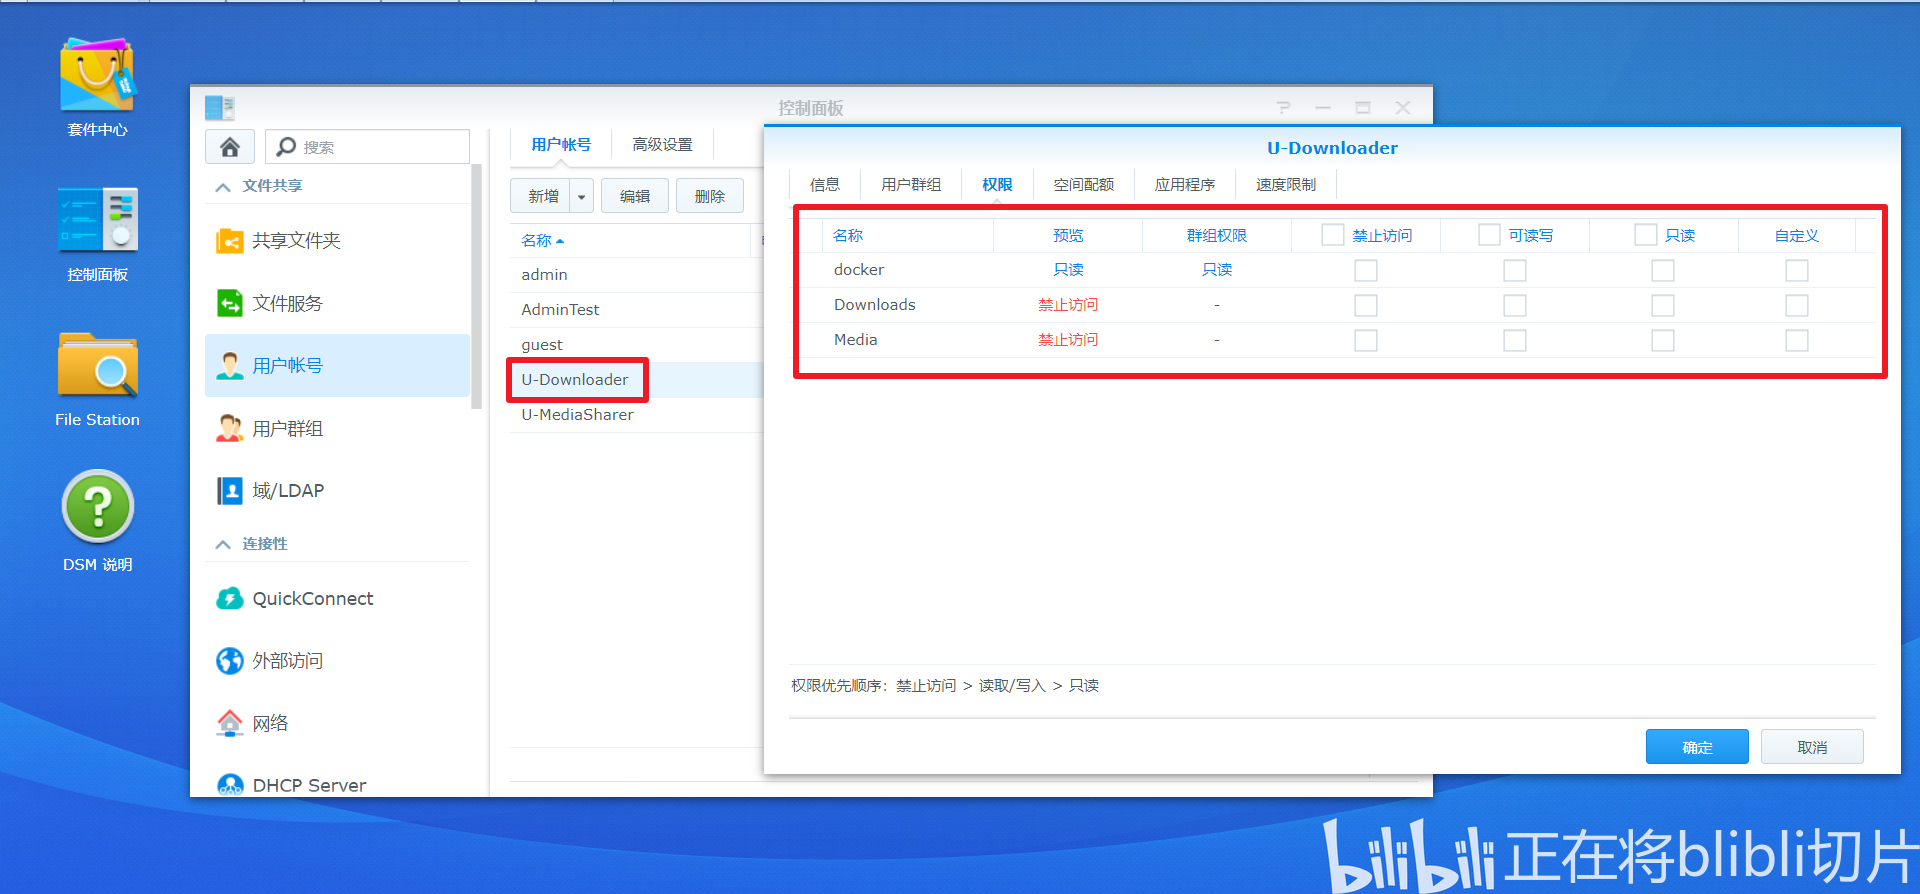This screenshot has width=1920, height=894.
Task: Click the 名称 column header in permissions table
Action: (x=908, y=236)
